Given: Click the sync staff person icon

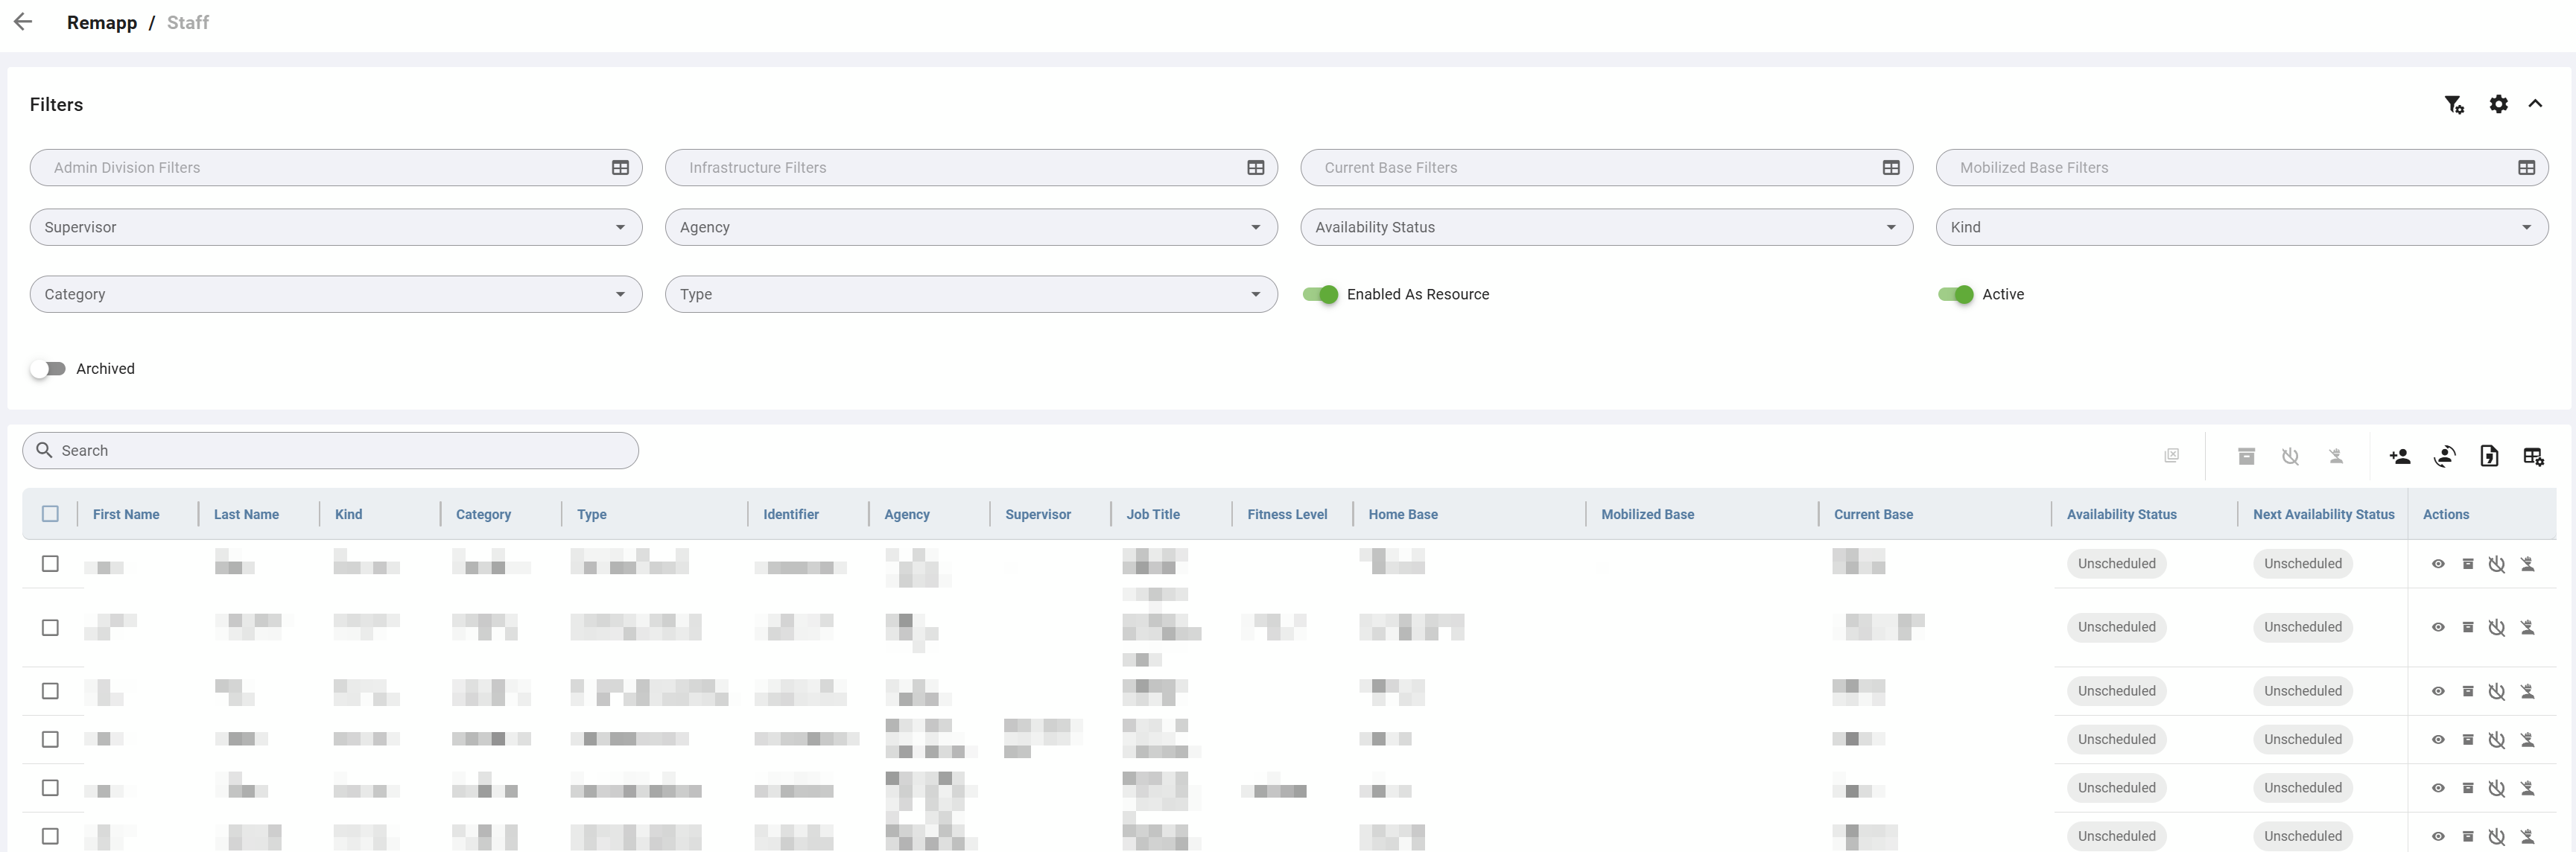Looking at the screenshot, I should pyautogui.click(x=2445, y=456).
